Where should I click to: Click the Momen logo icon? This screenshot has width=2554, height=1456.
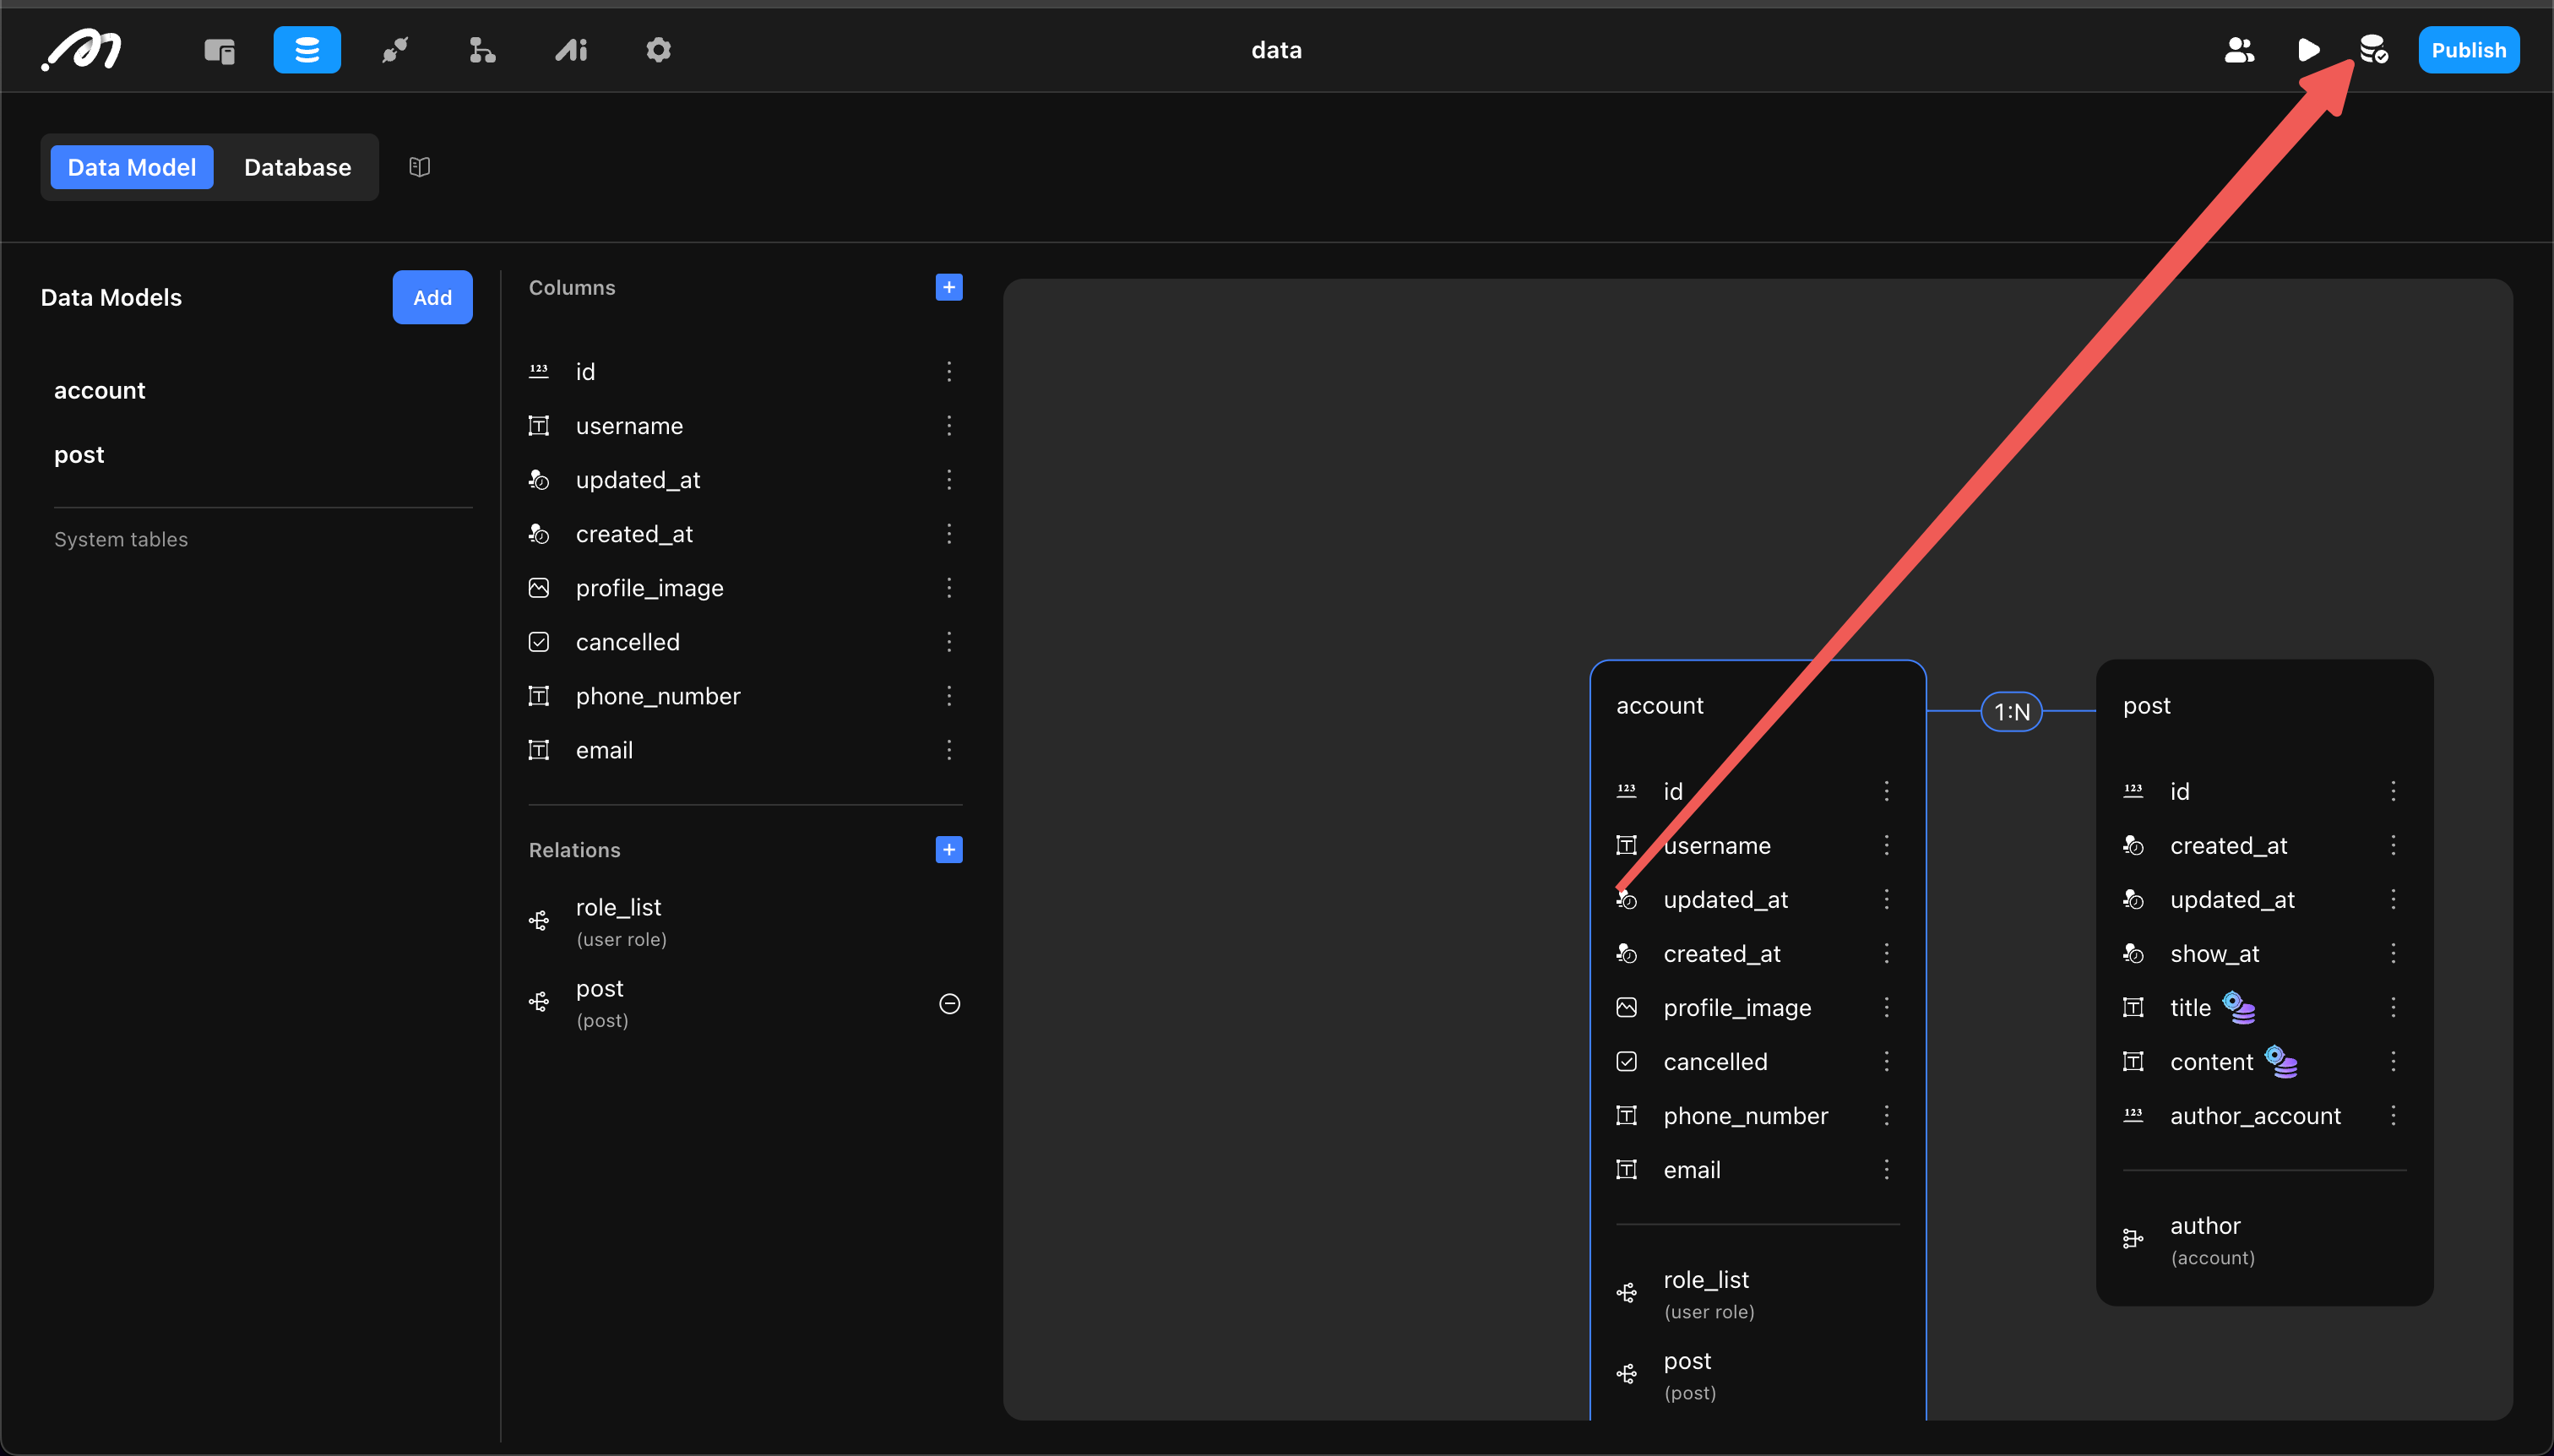pyautogui.click(x=82, y=49)
